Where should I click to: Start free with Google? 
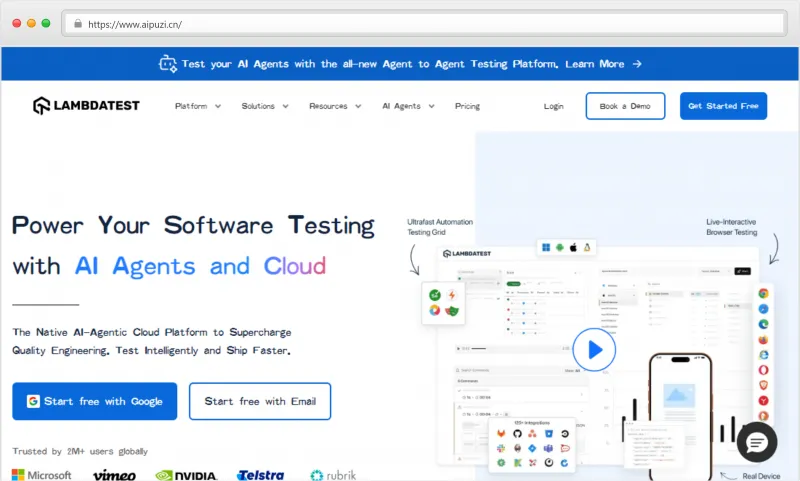coord(95,401)
